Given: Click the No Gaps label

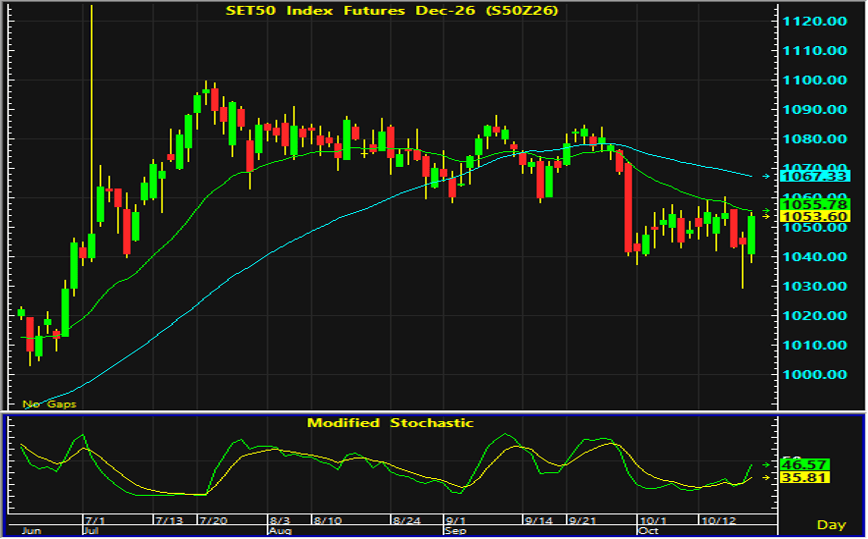Looking at the screenshot, I should [49, 404].
